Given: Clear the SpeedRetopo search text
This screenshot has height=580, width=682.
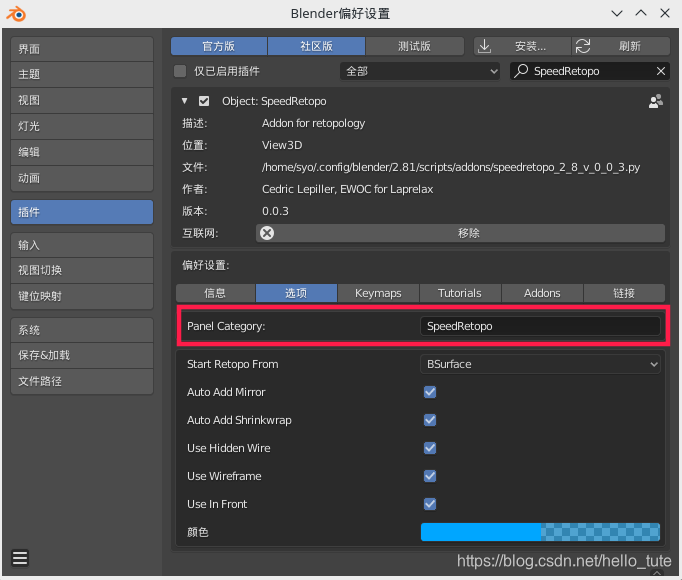Looking at the screenshot, I should (x=661, y=71).
